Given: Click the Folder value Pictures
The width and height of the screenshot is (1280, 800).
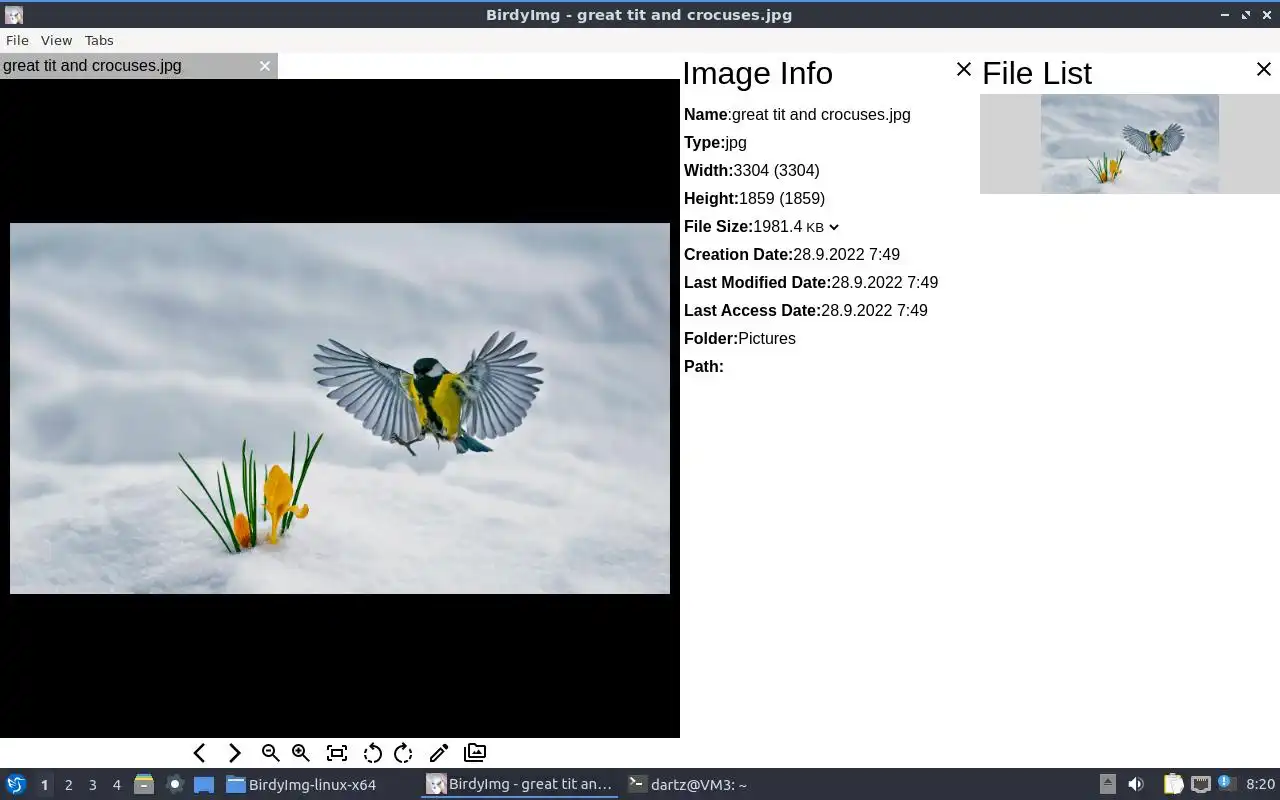Looking at the screenshot, I should click(x=767, y=339).
